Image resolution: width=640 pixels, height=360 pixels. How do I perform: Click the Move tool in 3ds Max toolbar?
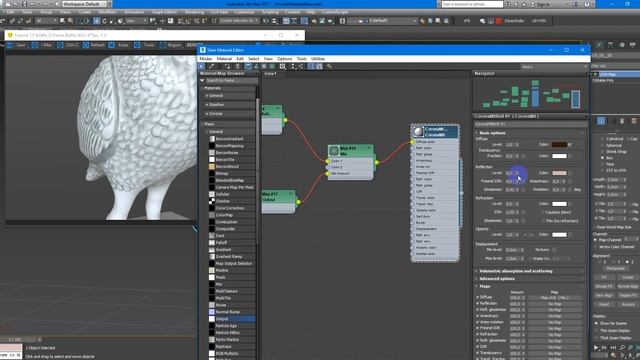(97, 20)
